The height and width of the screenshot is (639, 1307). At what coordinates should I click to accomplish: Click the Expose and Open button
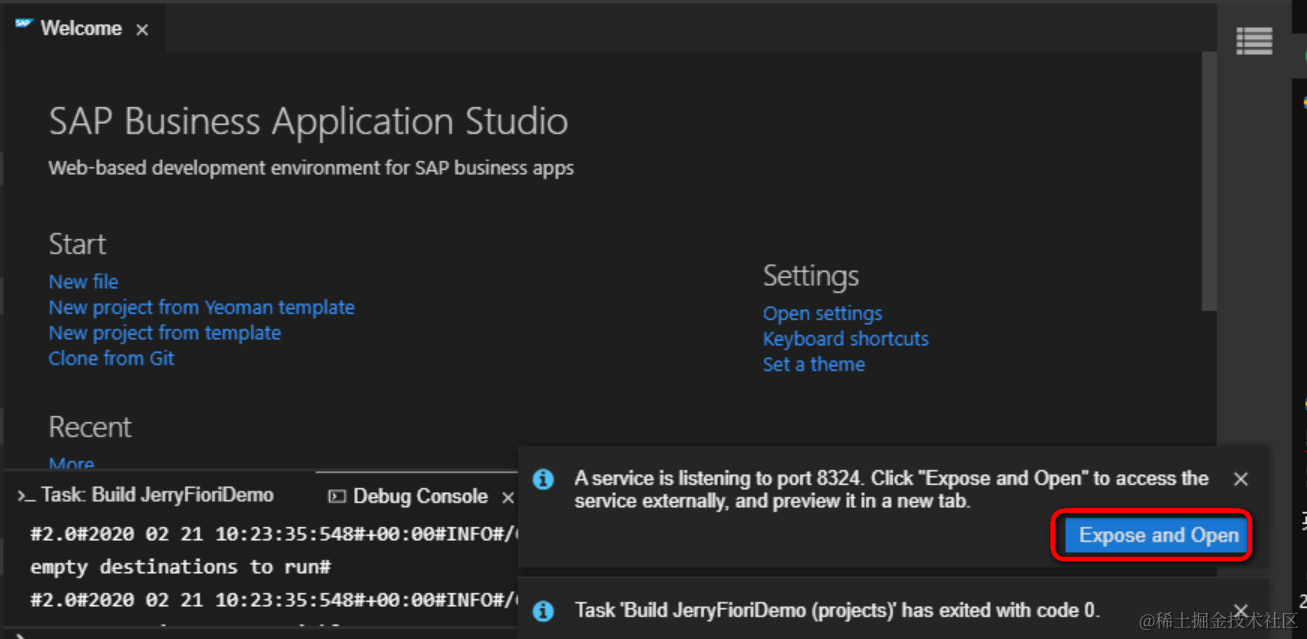1159,535
